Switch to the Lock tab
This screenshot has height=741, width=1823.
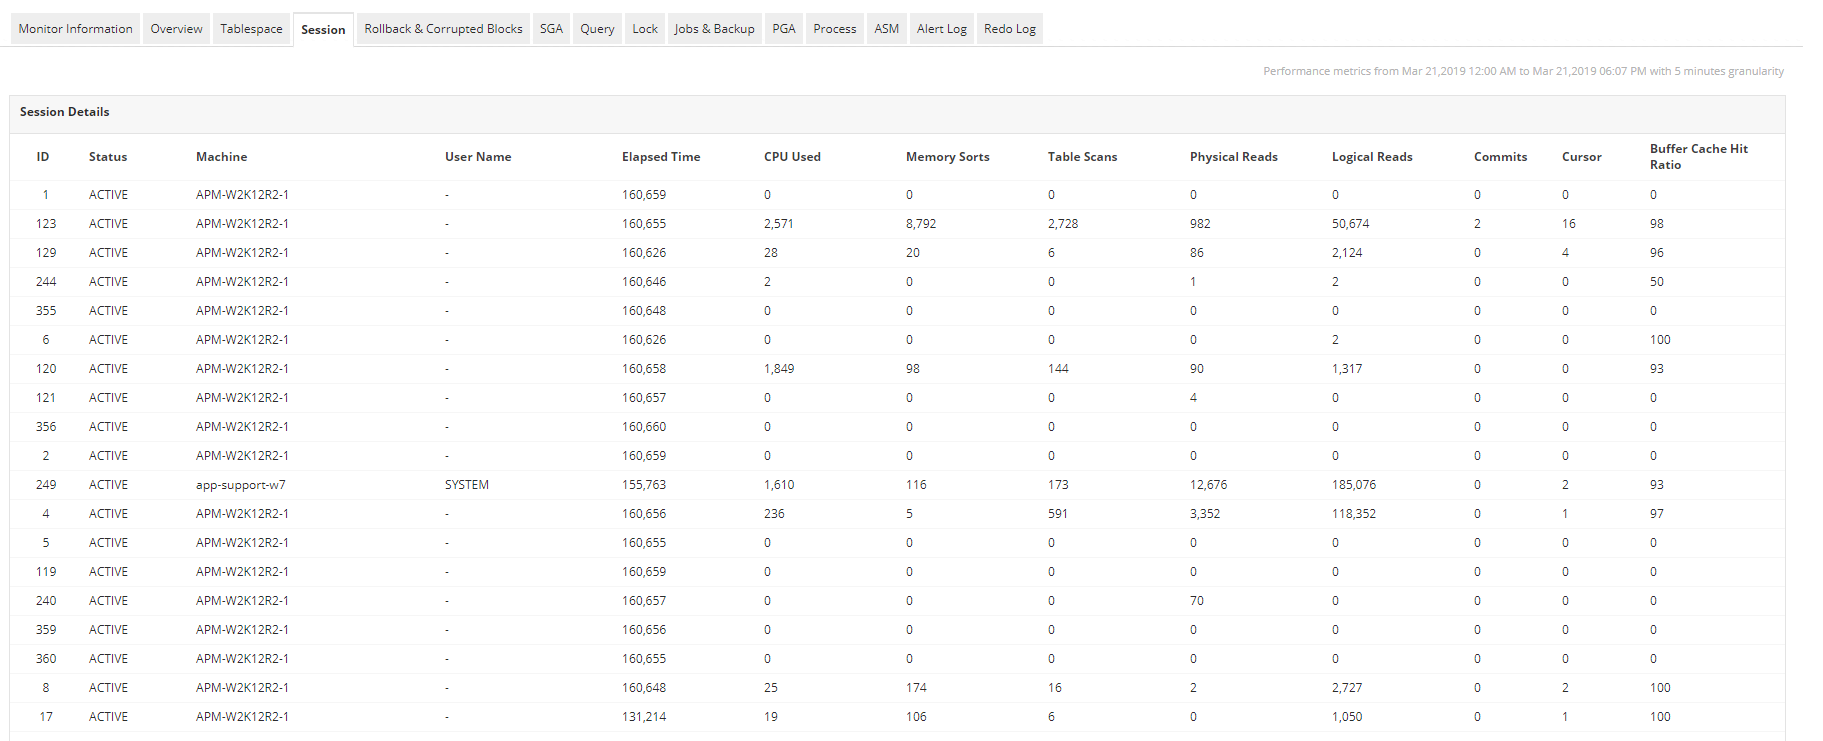tap(645, 29)
